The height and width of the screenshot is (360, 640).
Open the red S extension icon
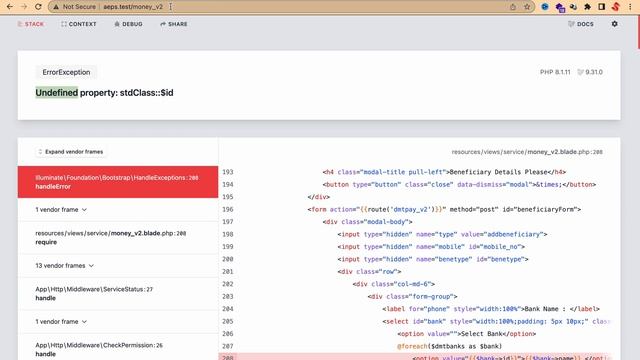coord(616,7)
